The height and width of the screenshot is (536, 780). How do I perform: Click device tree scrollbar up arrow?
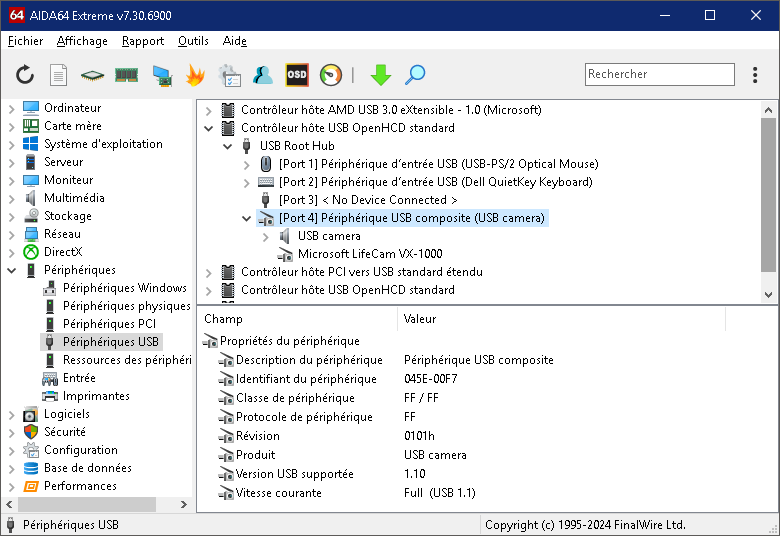(x=768, y=110)
